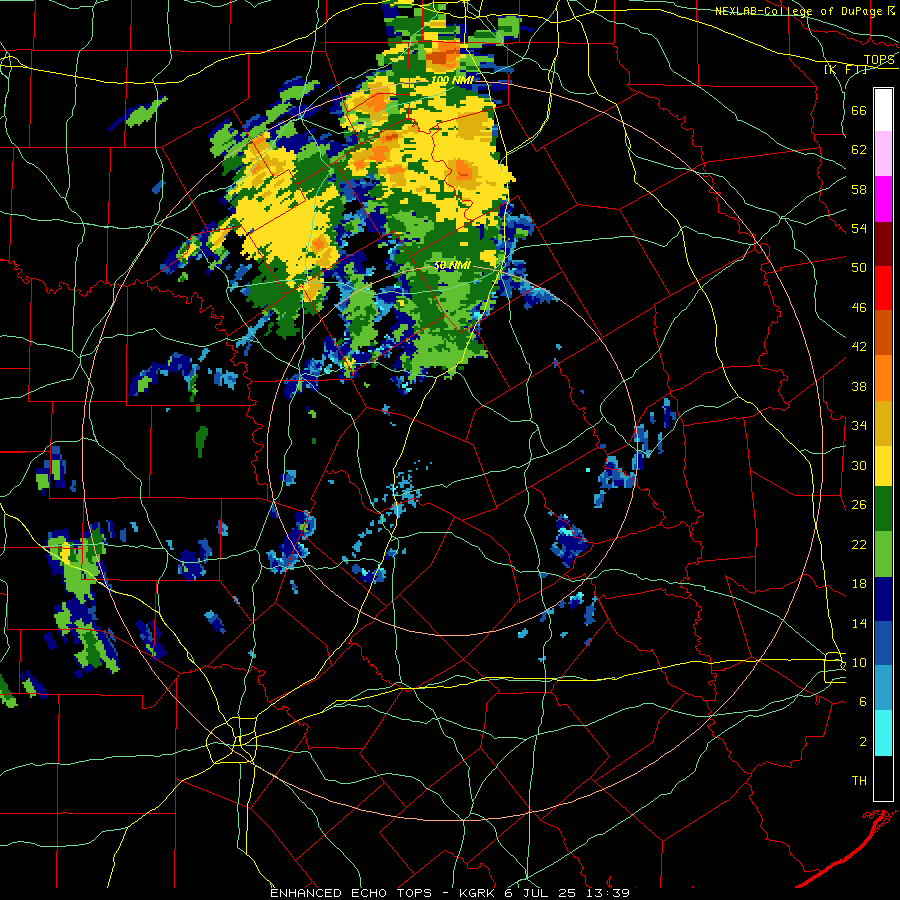Viewport: 900px width, 900px height.
Task: Click the 54 scale value label
Action: click(859, 228)
